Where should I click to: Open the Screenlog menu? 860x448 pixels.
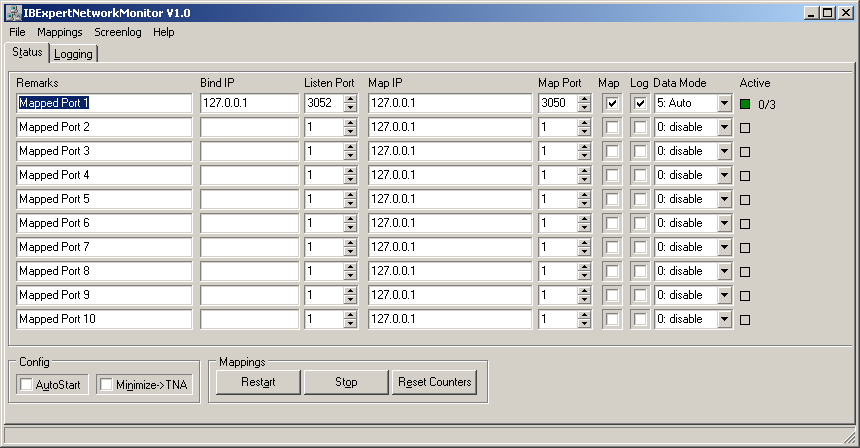click(117, 32)
